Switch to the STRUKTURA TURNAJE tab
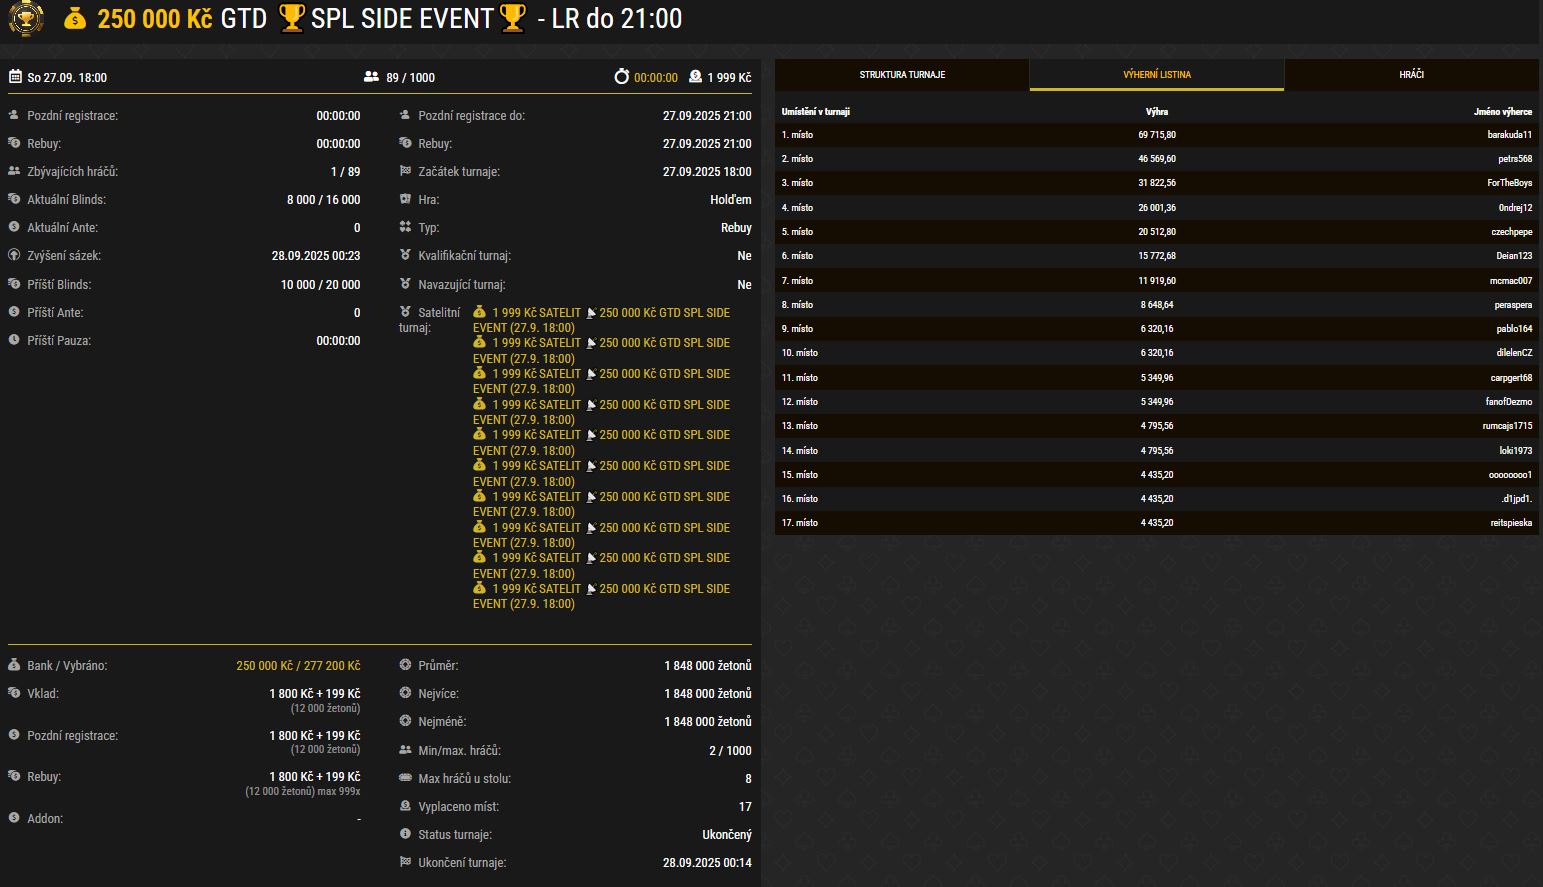Image resolution: width=1543 pixels, height=887 pixels. 902,75
